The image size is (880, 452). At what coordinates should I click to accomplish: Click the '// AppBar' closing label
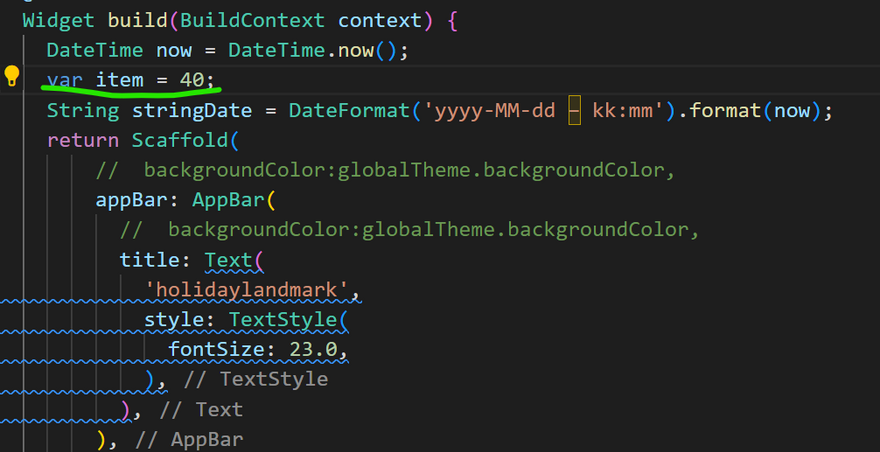point(189,440)
